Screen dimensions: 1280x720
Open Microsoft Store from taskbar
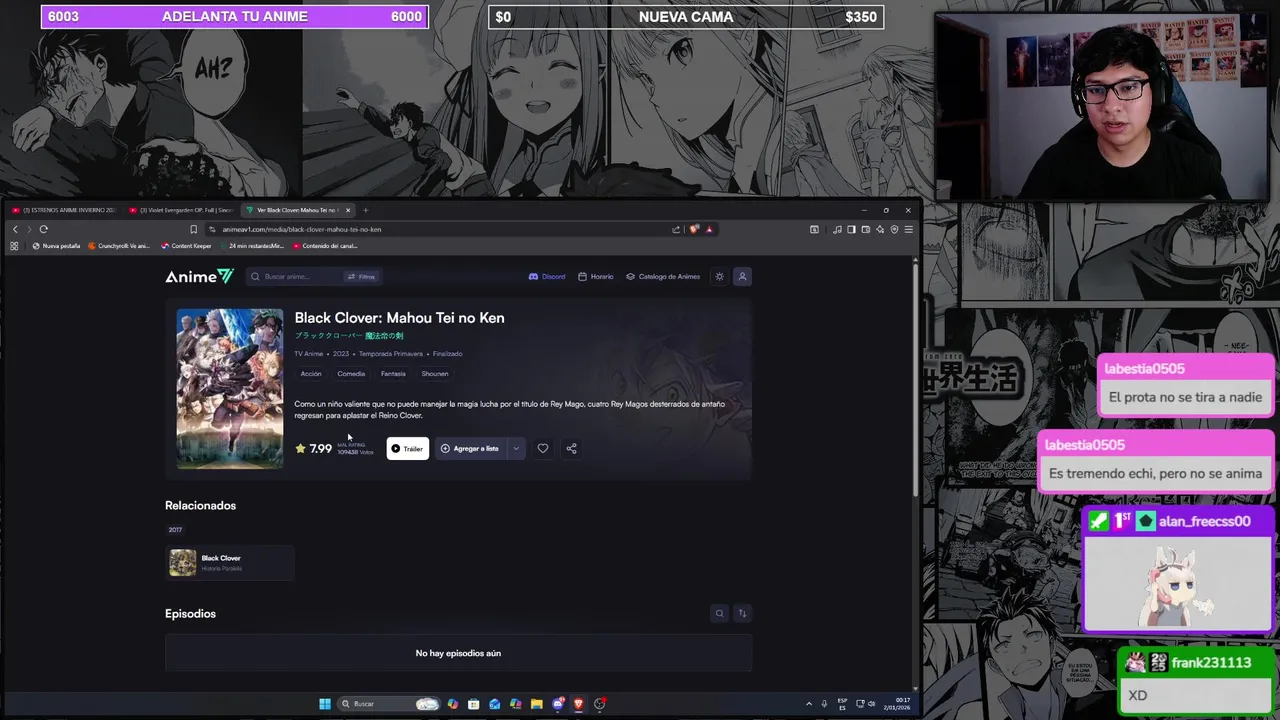click(473, 704)
